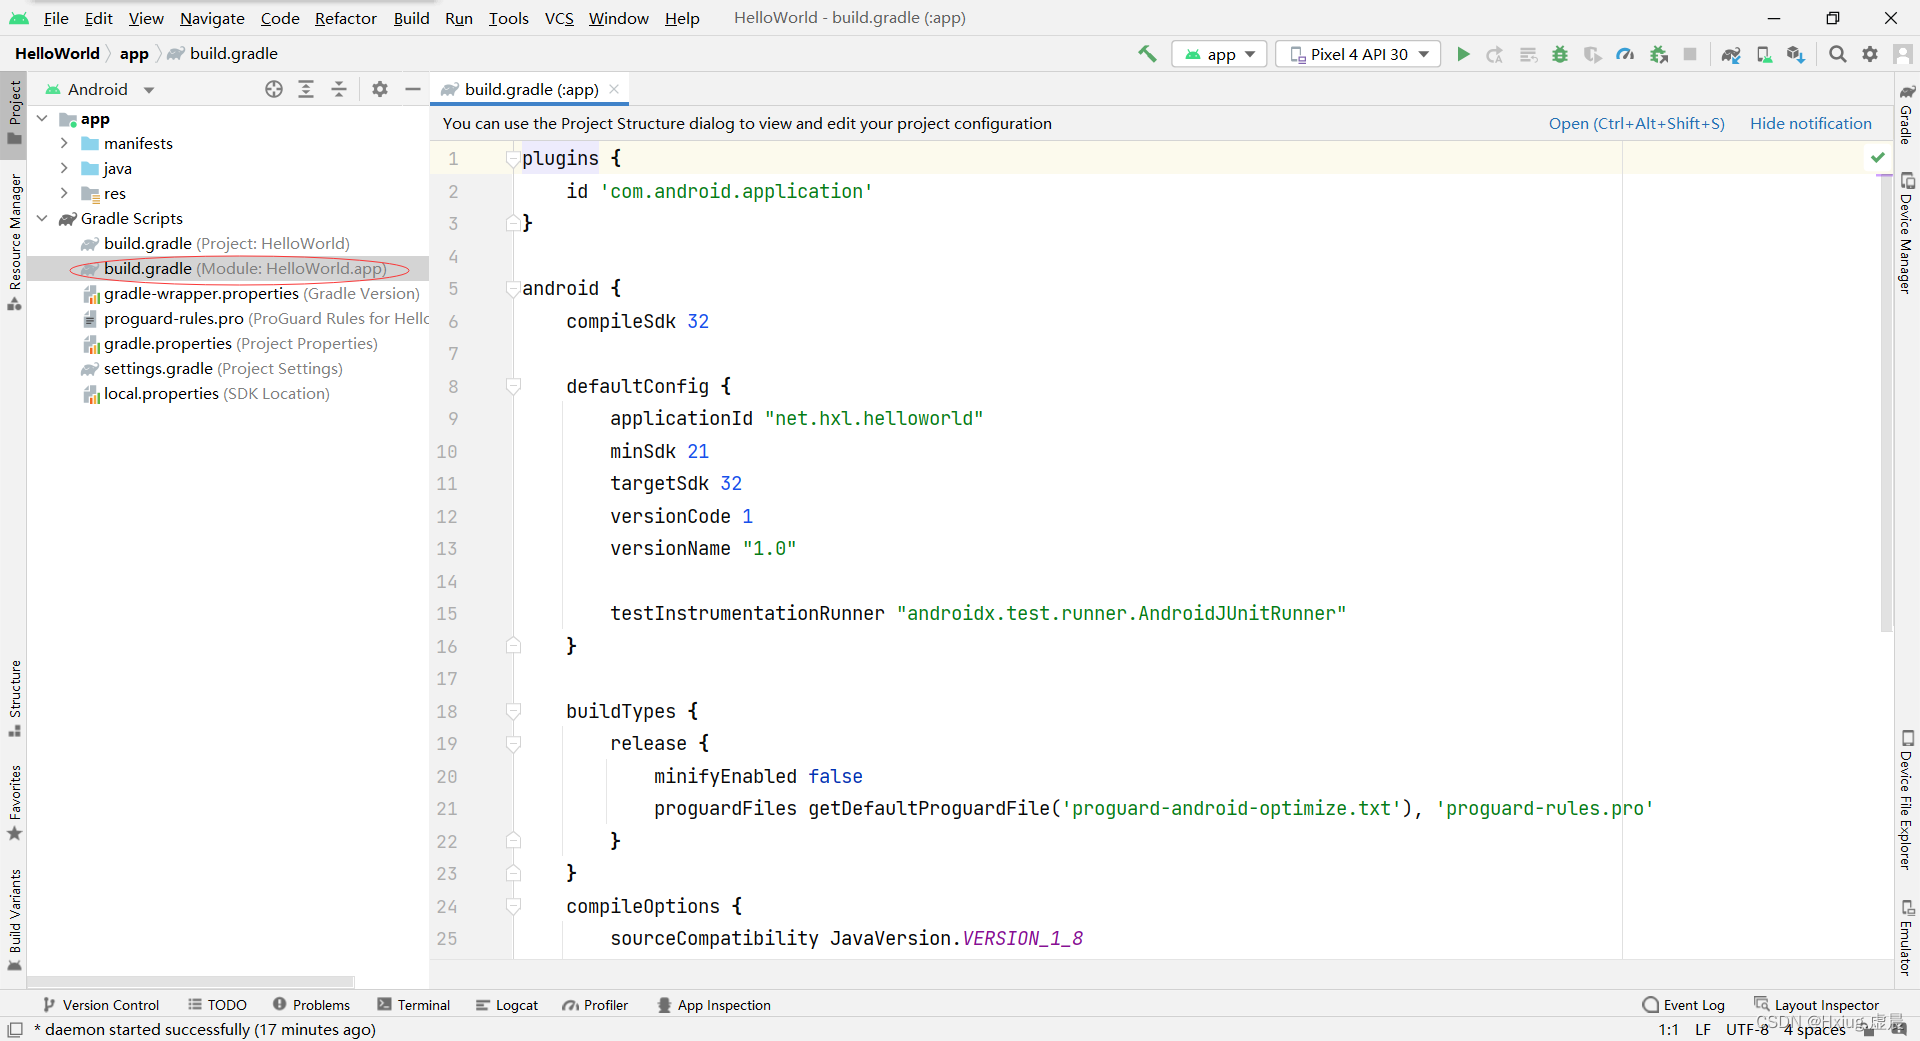Open the AVD Device Manager toolbar icon
The width and height of the screenshot is (1920, 1041).
click(1764, 54)
